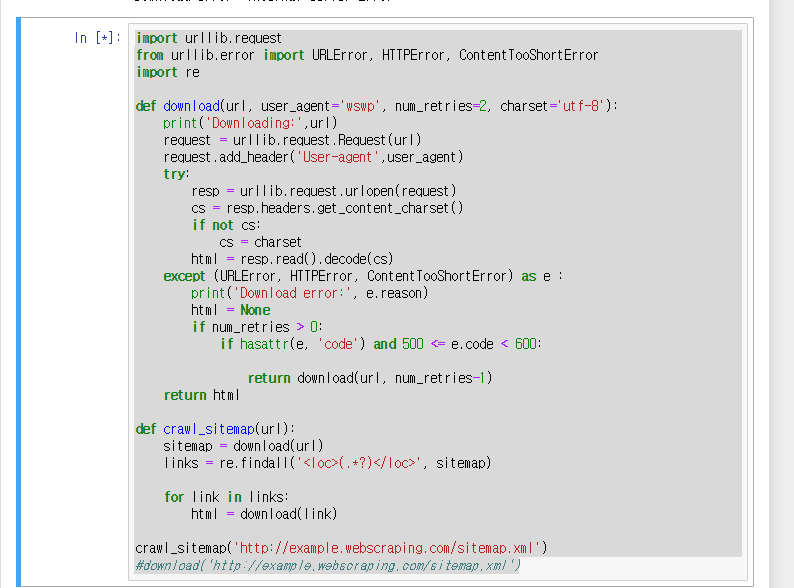Viewport: 794px width, 588px height.
Task: Click the 'from urllib.error import' line
Action: click(367, 55)
